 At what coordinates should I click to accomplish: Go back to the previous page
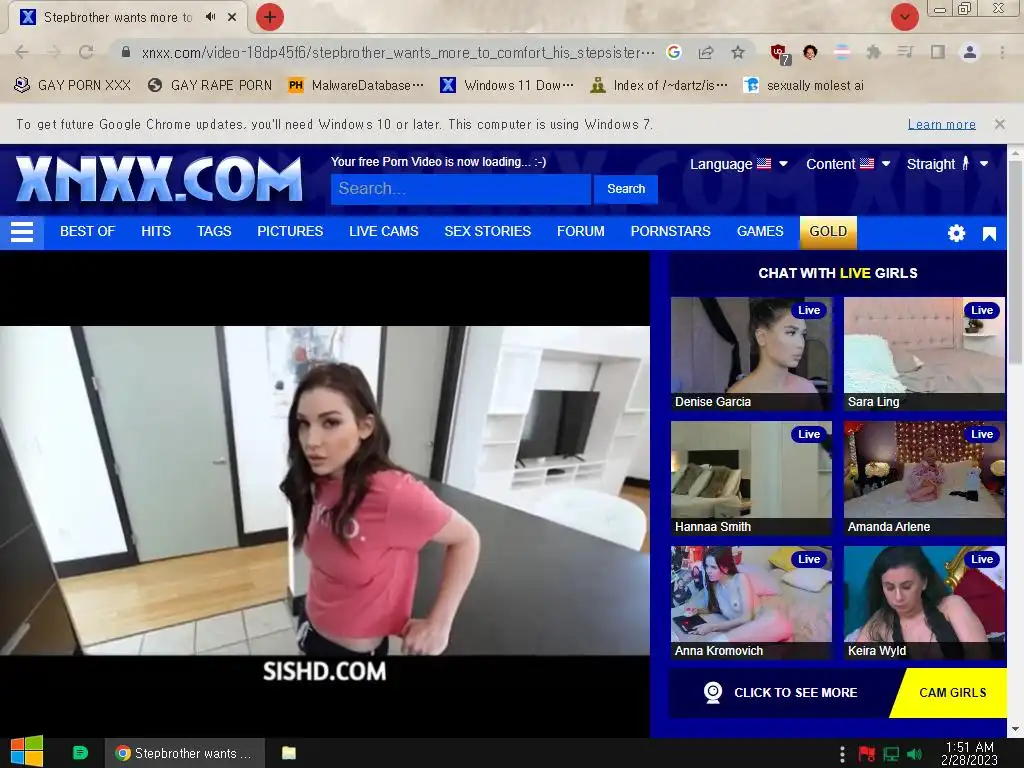[22, 52]
